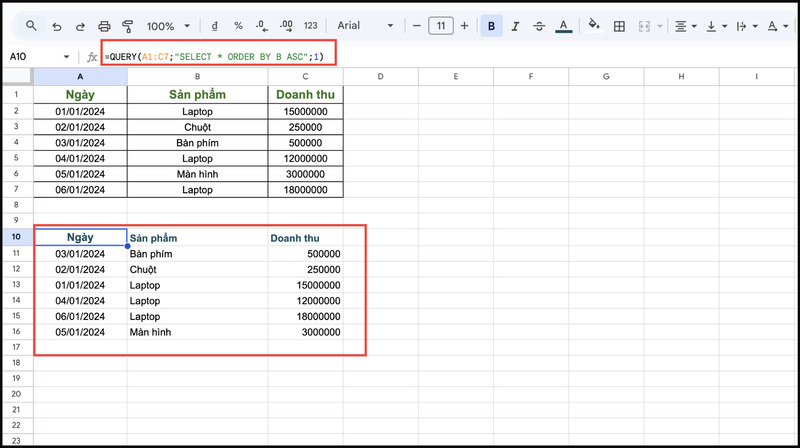Open the Name box dropdown arrow
Screen dimensions: 800x448
67,57
